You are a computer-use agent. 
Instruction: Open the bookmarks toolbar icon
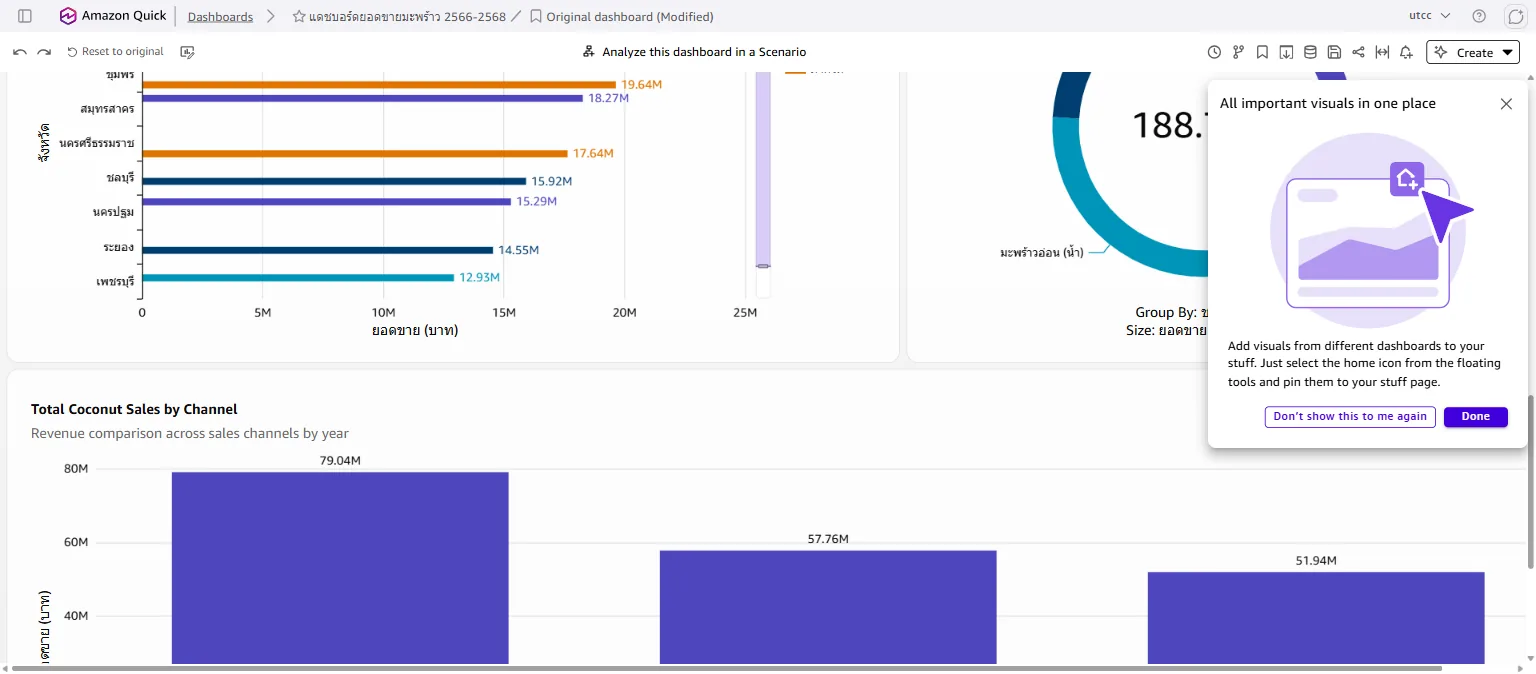click(1262, 52)
